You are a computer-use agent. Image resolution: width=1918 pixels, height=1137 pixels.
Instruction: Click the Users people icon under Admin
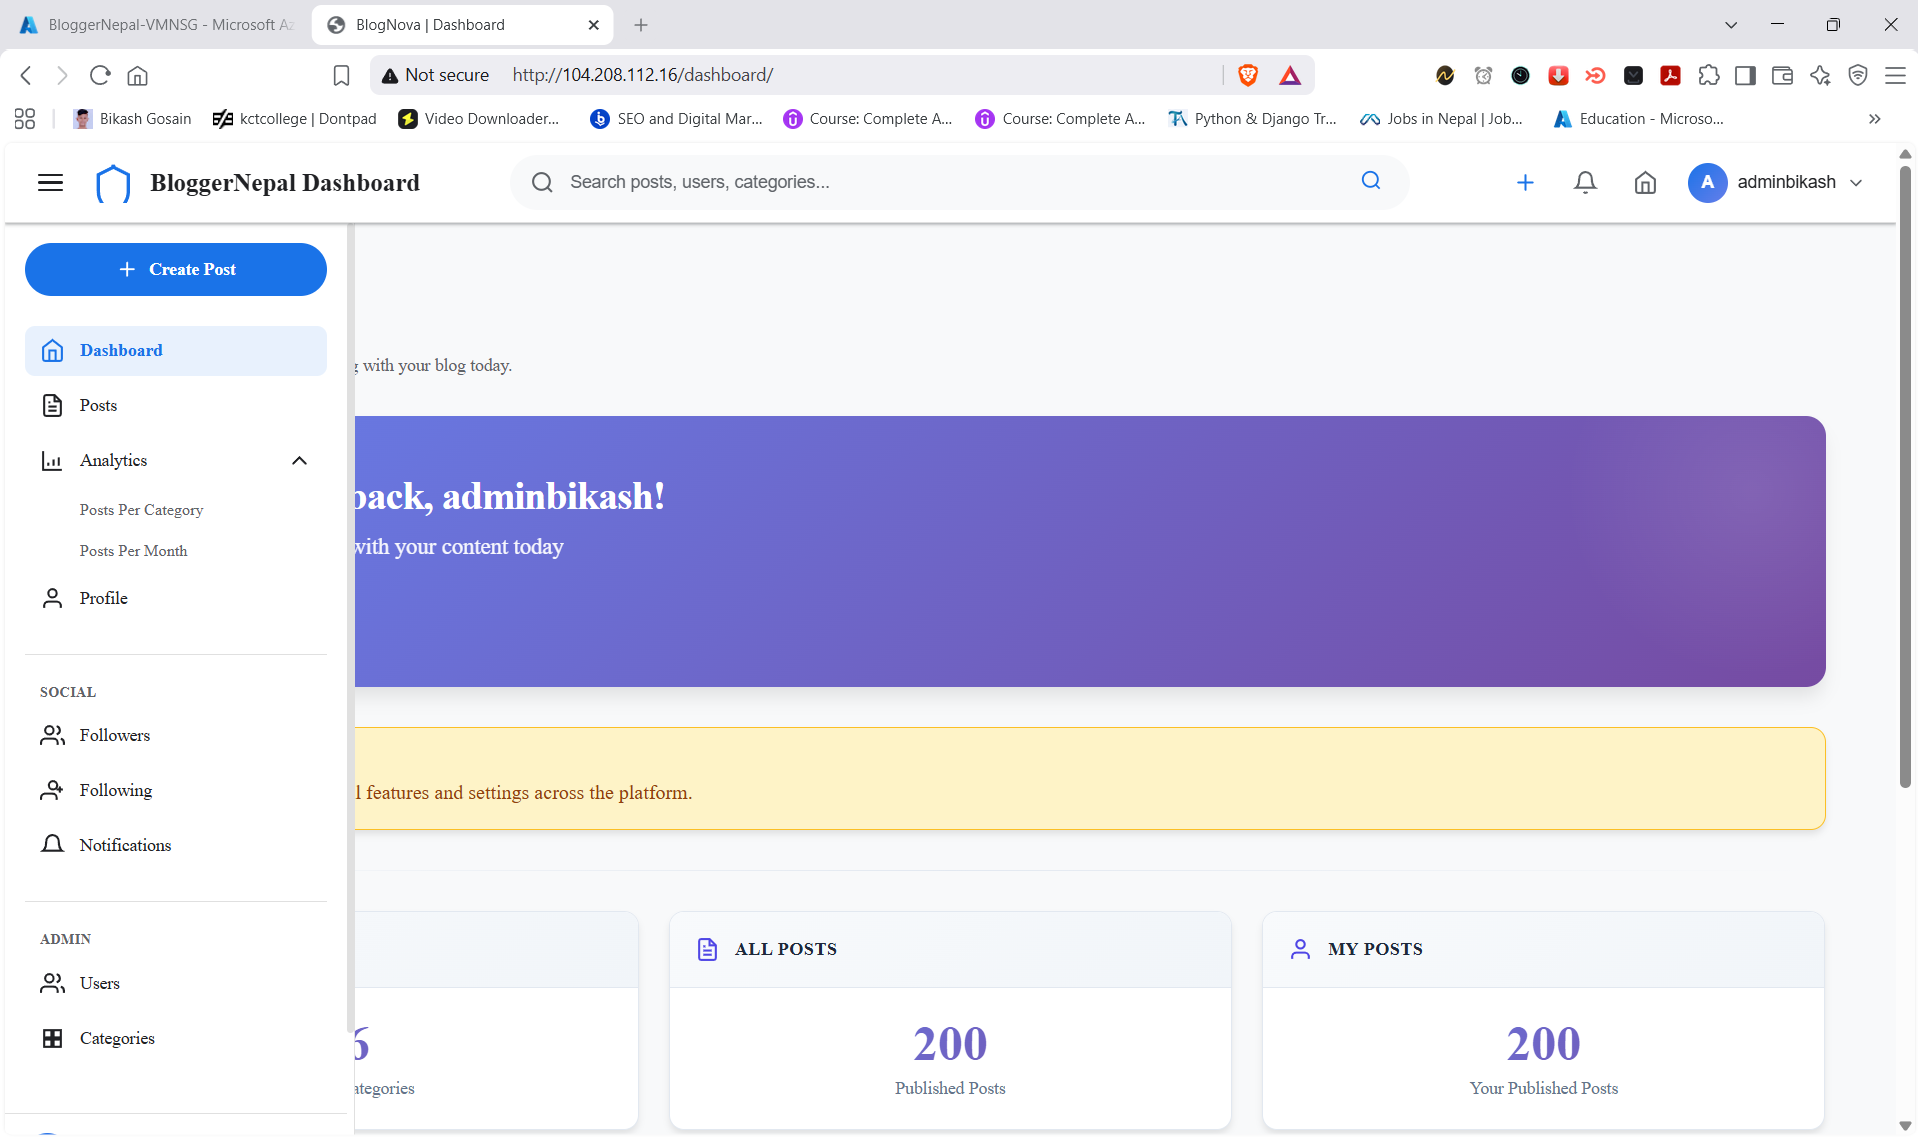52,983
